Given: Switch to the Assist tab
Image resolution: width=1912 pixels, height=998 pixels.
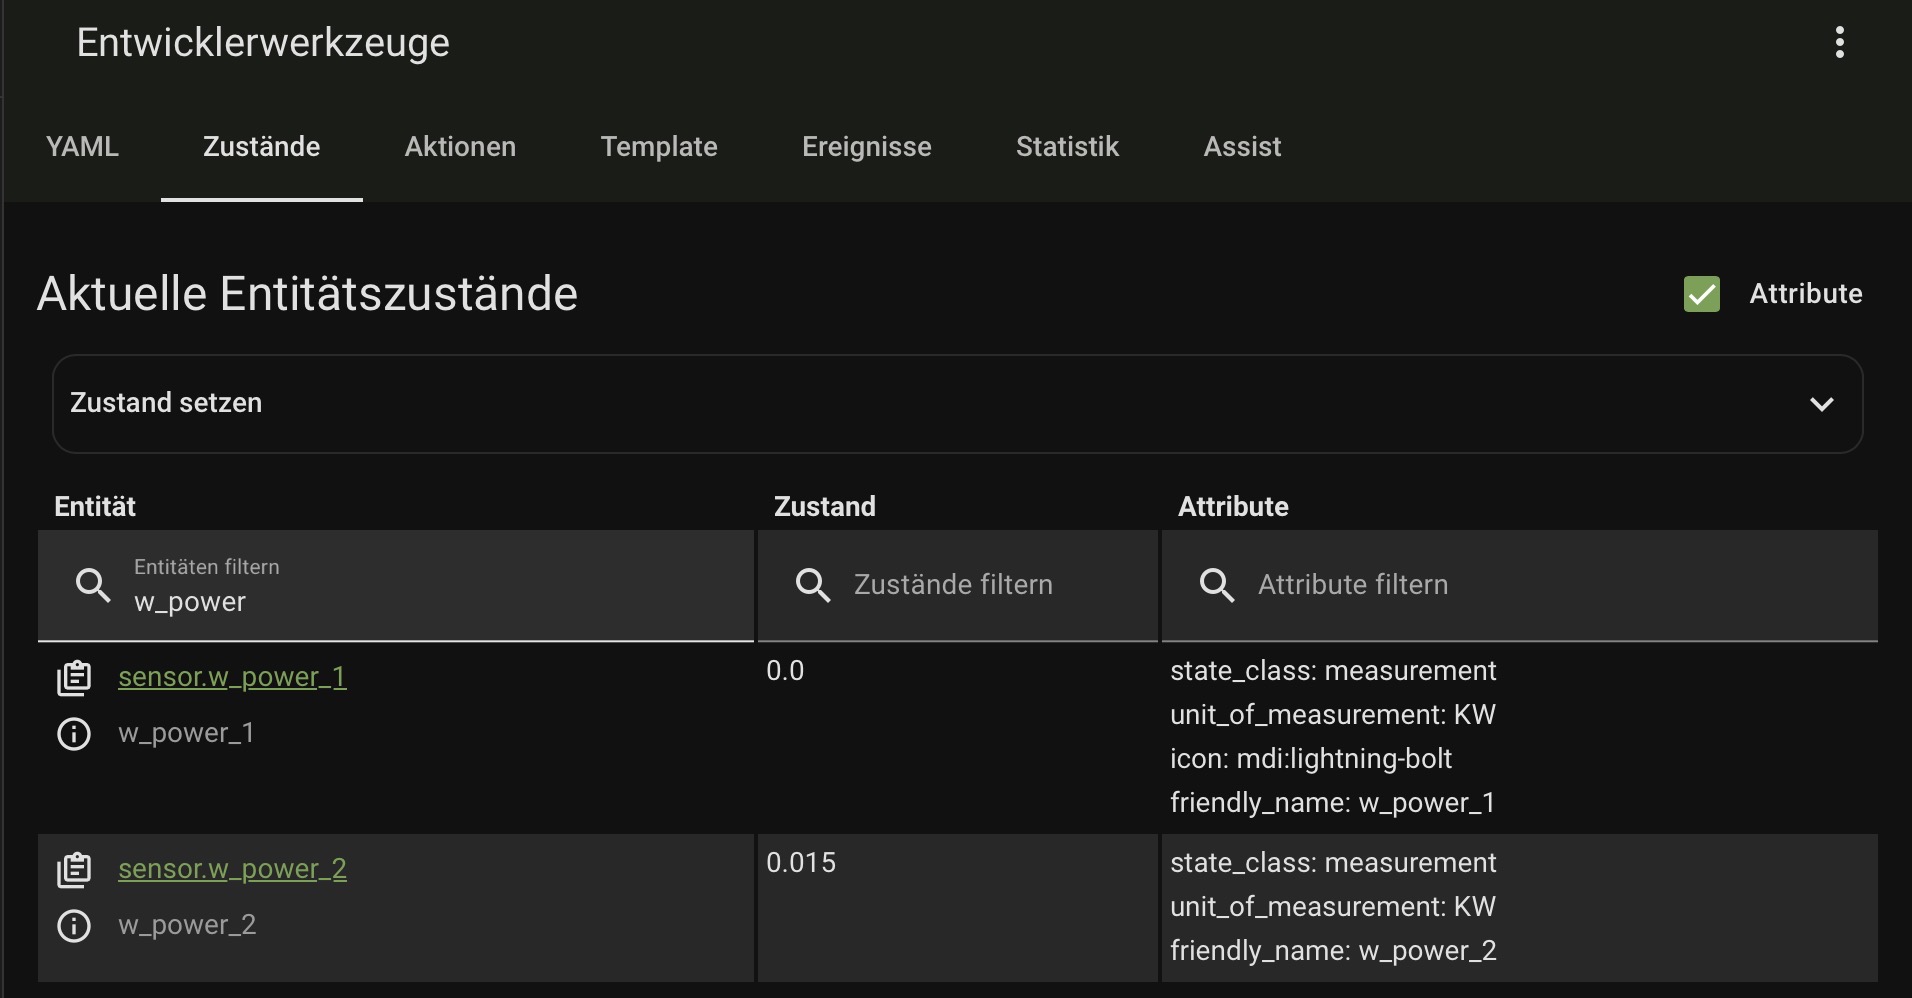Looking at the screenshot, I should click(1242, 147).
